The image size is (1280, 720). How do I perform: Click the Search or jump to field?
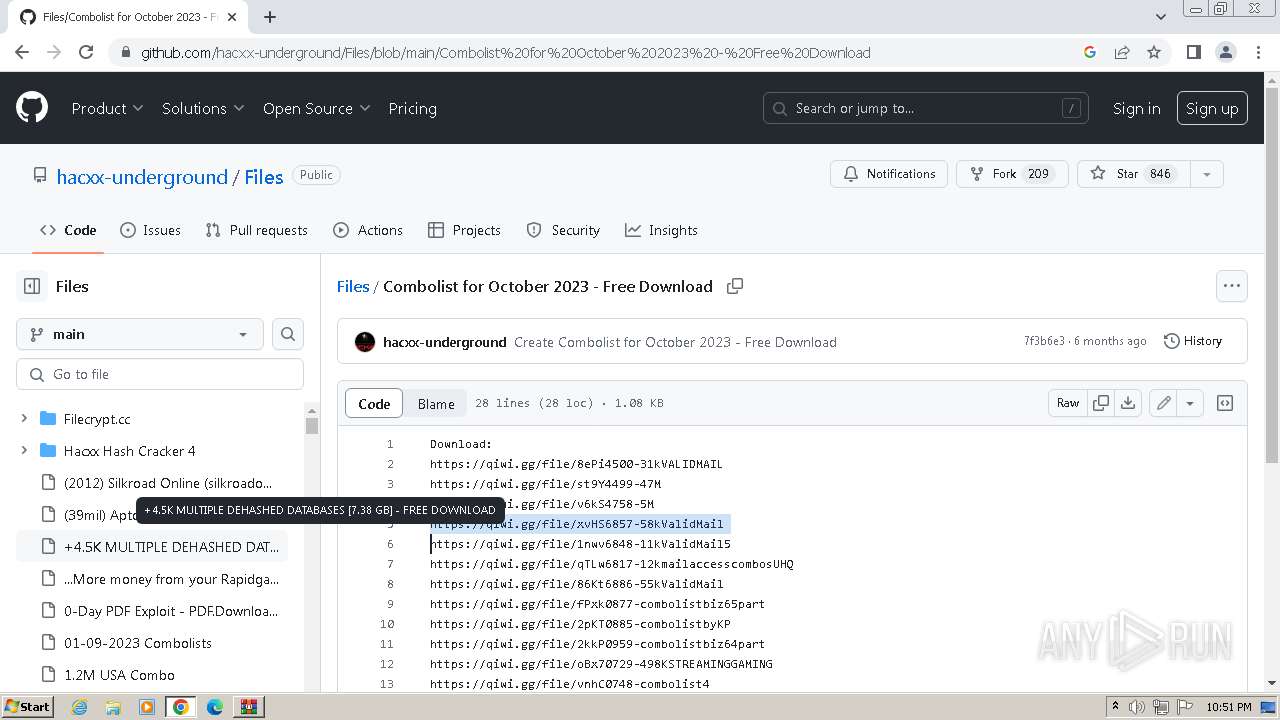pos(925,108)
